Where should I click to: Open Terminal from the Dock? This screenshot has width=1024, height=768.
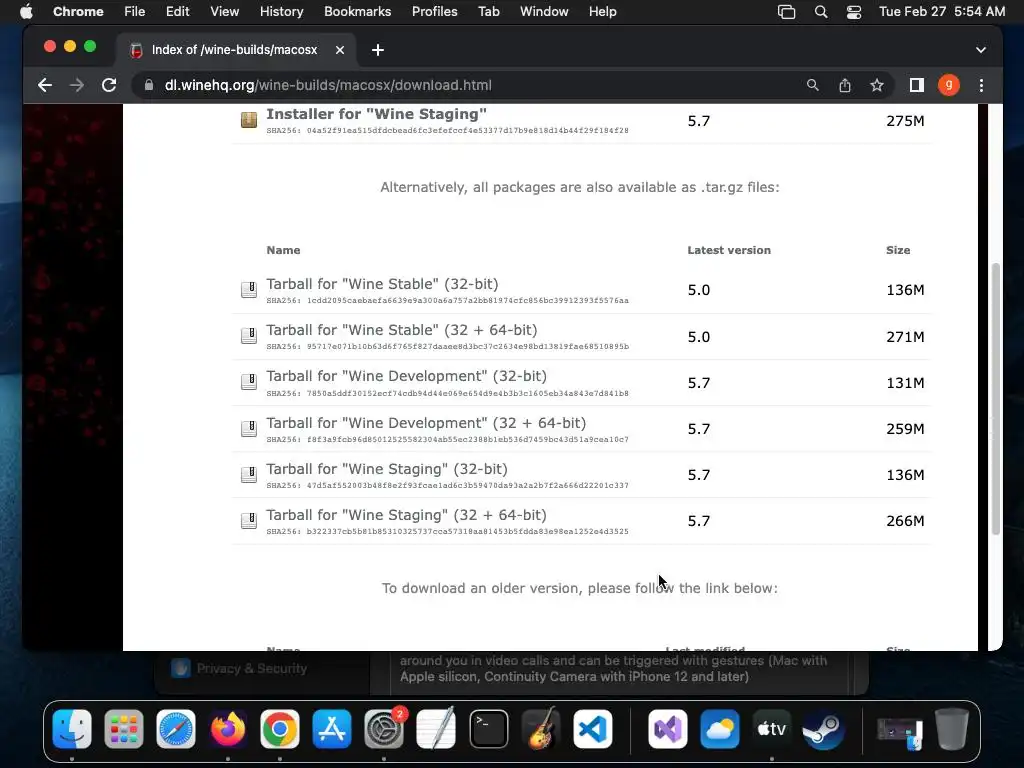488,729
